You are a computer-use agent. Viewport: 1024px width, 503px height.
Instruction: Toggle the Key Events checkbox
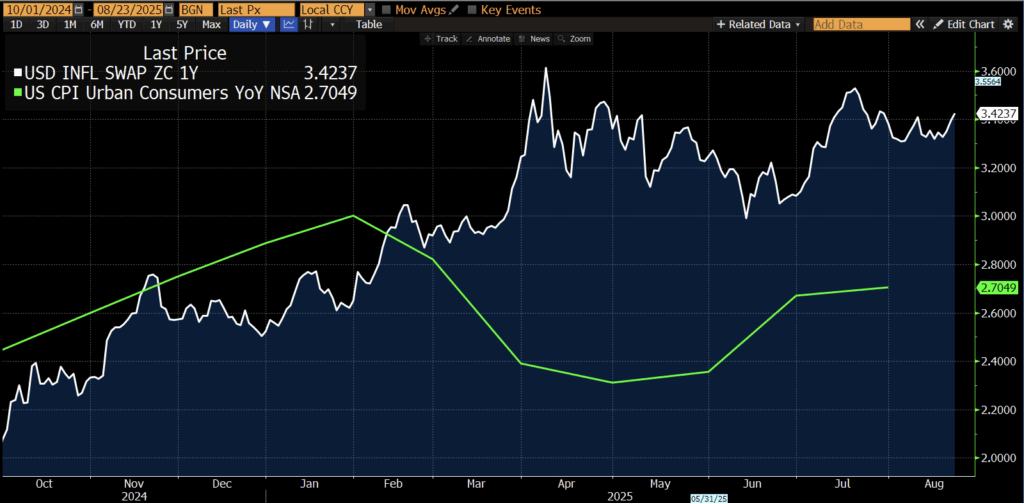point(473,10)
